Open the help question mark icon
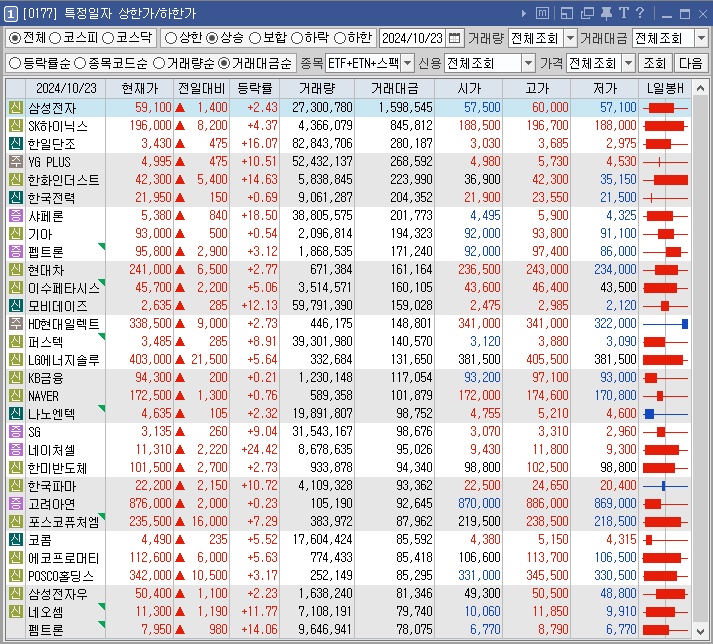The image size is (713, 644). tap(640, 13)
